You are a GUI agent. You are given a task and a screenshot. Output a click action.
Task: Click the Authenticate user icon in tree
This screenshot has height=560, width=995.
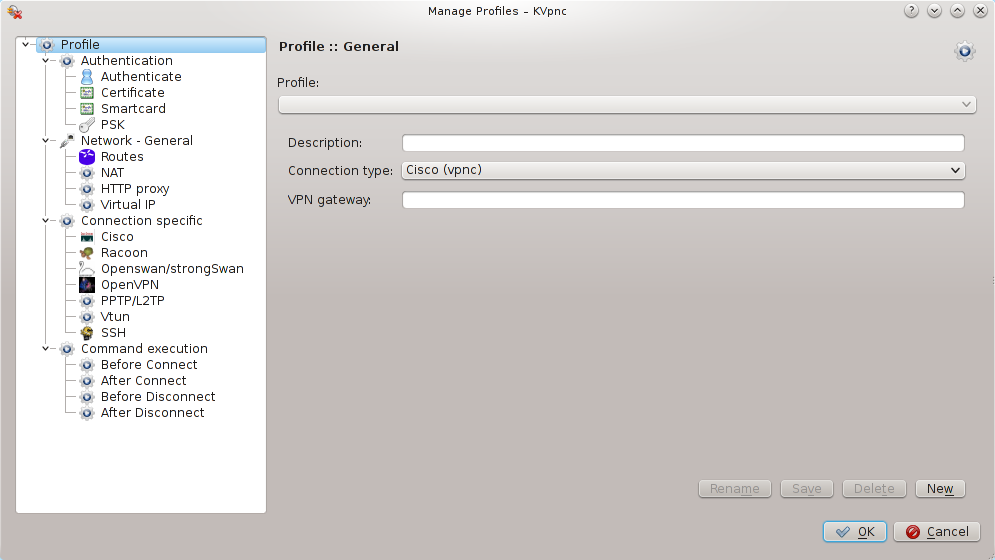pos(87,77)
